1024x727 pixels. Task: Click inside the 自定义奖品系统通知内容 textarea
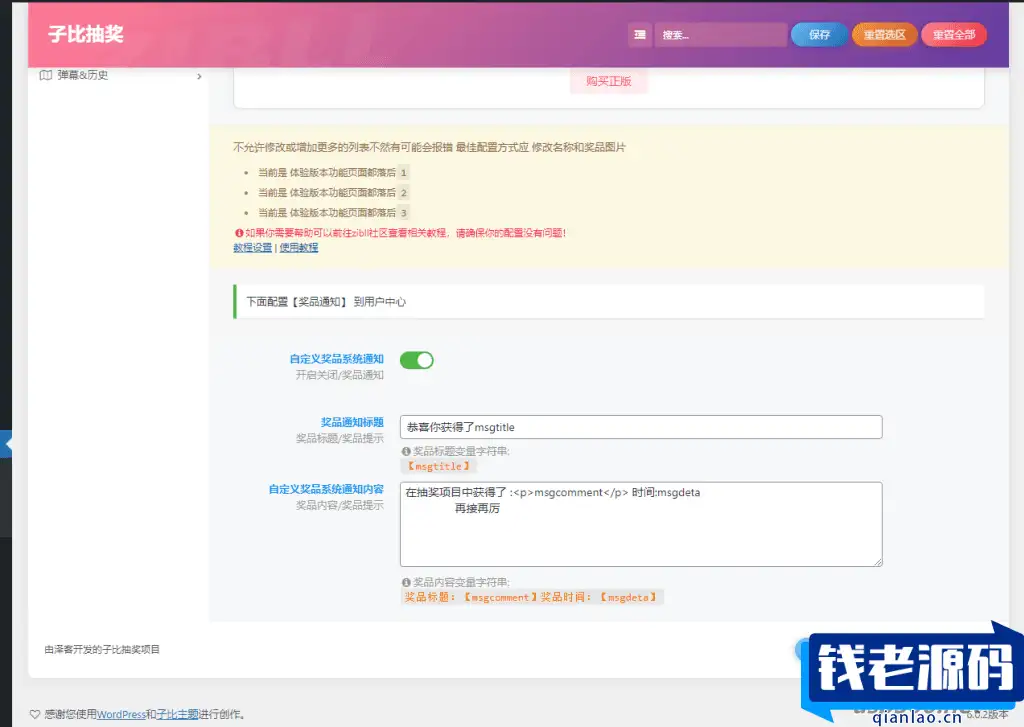click(641, 524)
